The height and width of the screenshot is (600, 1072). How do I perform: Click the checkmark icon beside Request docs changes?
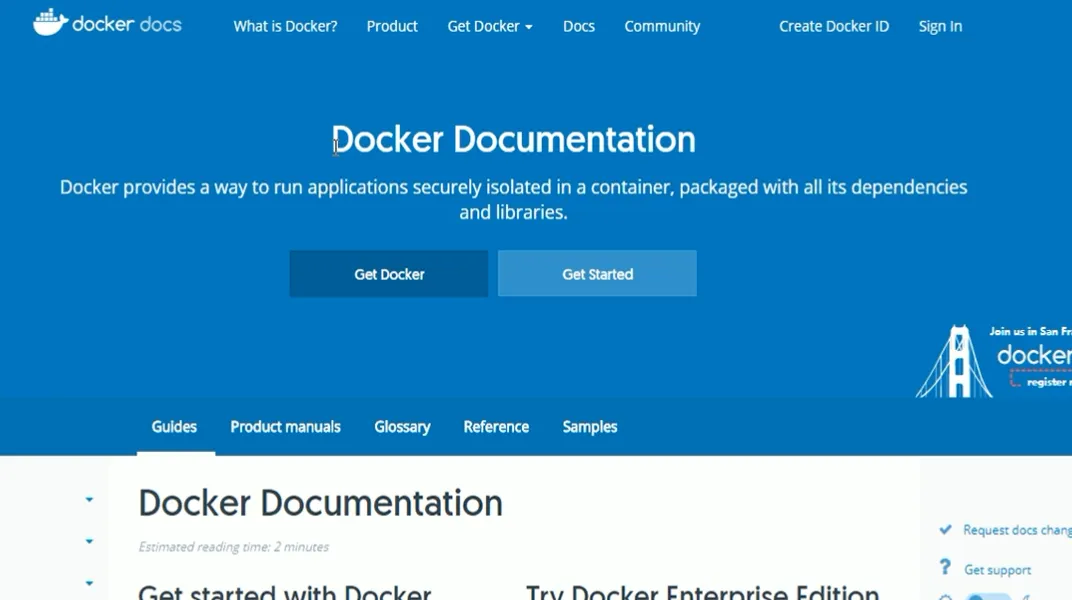946,529
